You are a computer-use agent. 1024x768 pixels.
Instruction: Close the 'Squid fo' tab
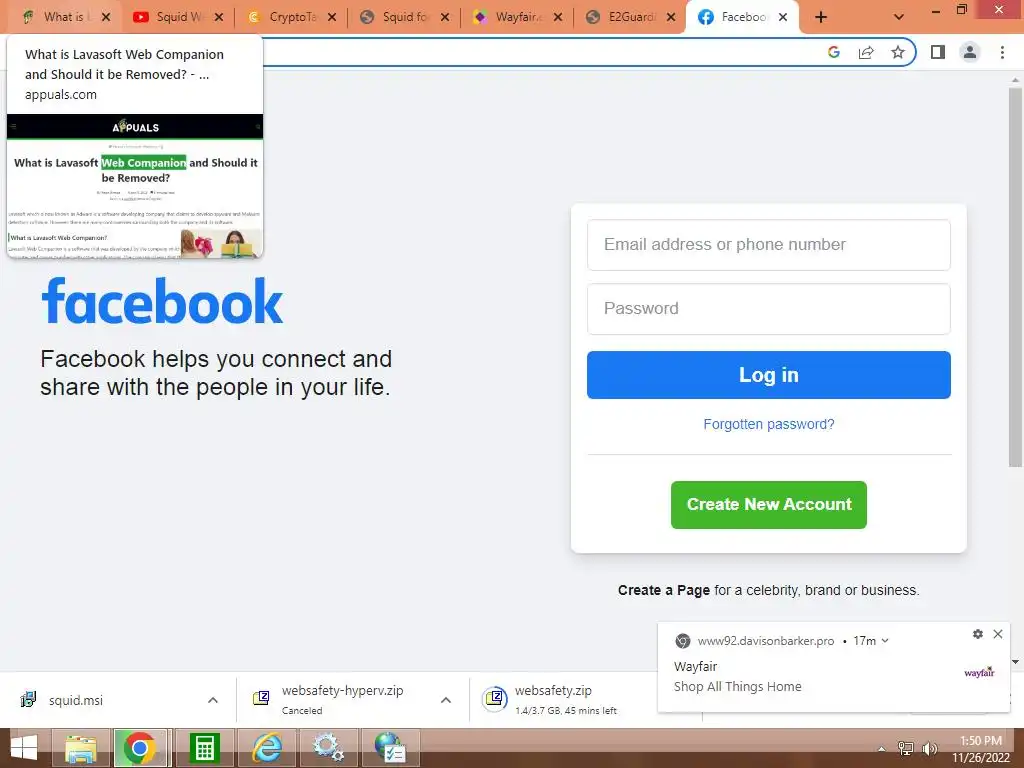click(x=445, y=17)
